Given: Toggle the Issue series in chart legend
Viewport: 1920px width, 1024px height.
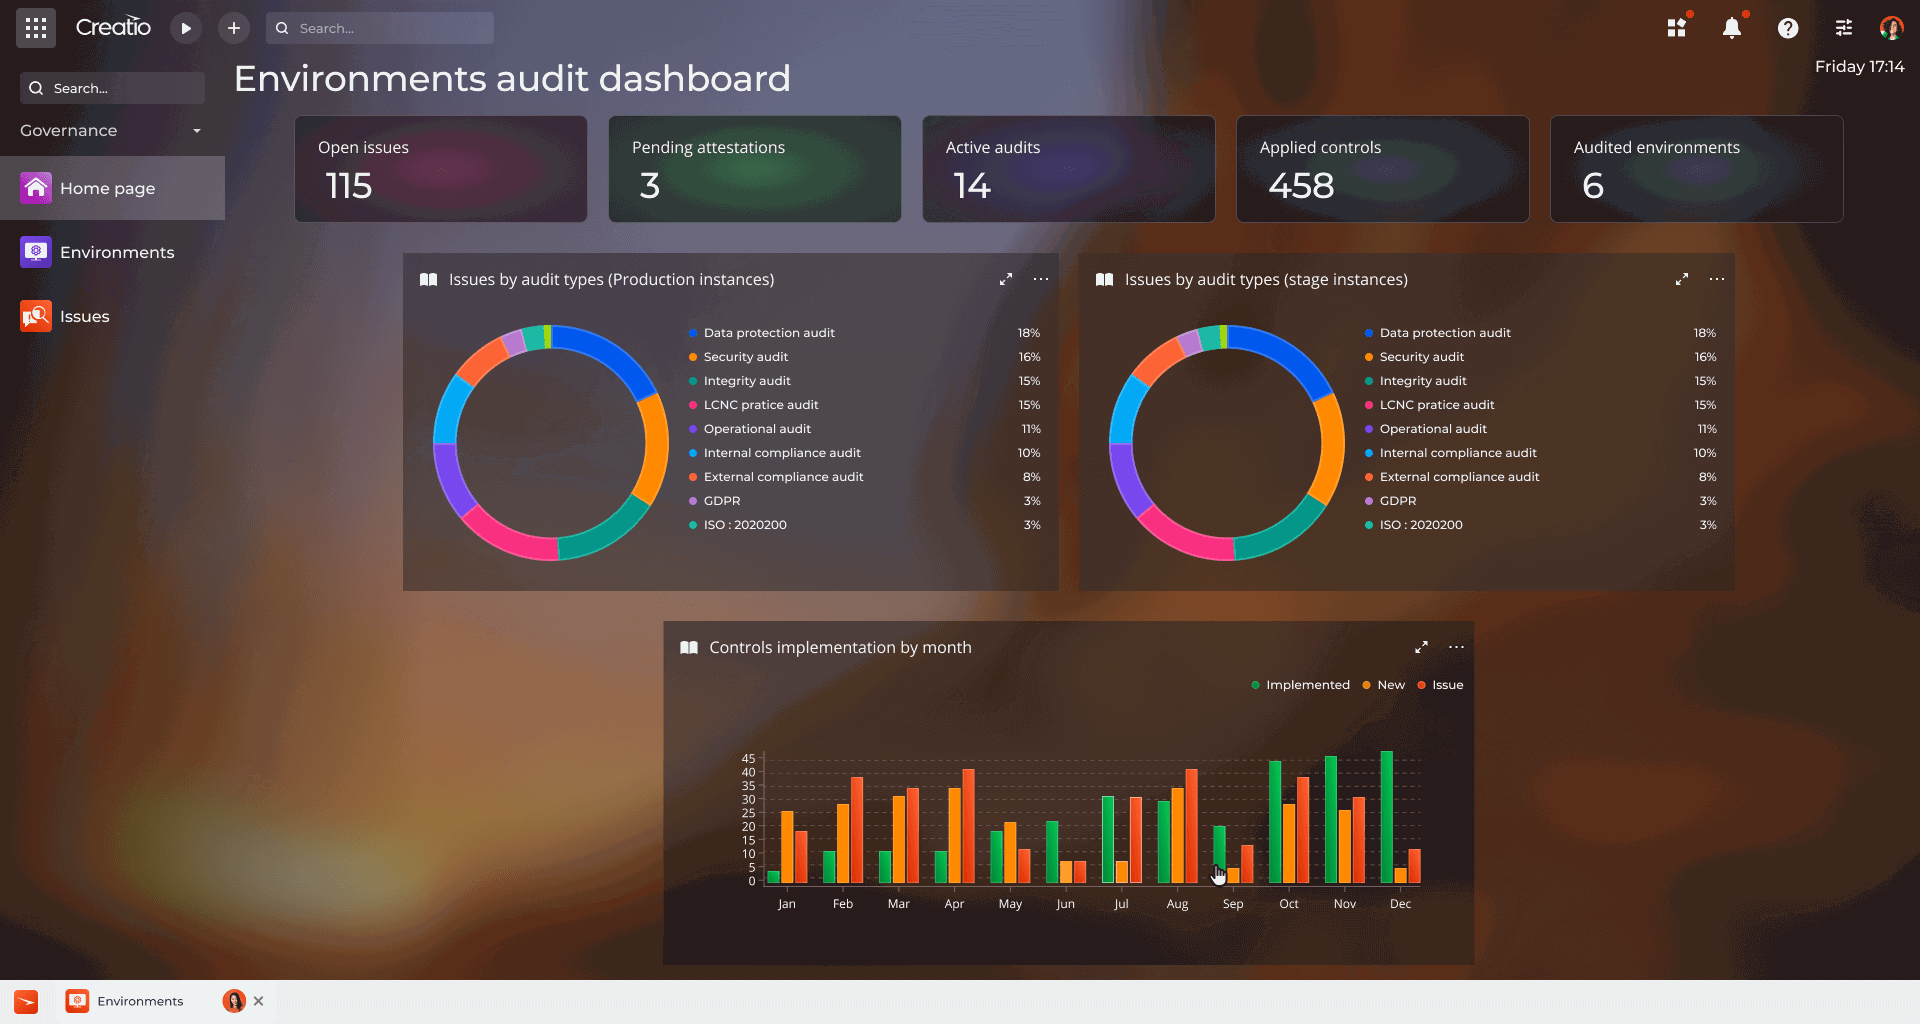Looking at the screenshot, I should [1440, 684].
